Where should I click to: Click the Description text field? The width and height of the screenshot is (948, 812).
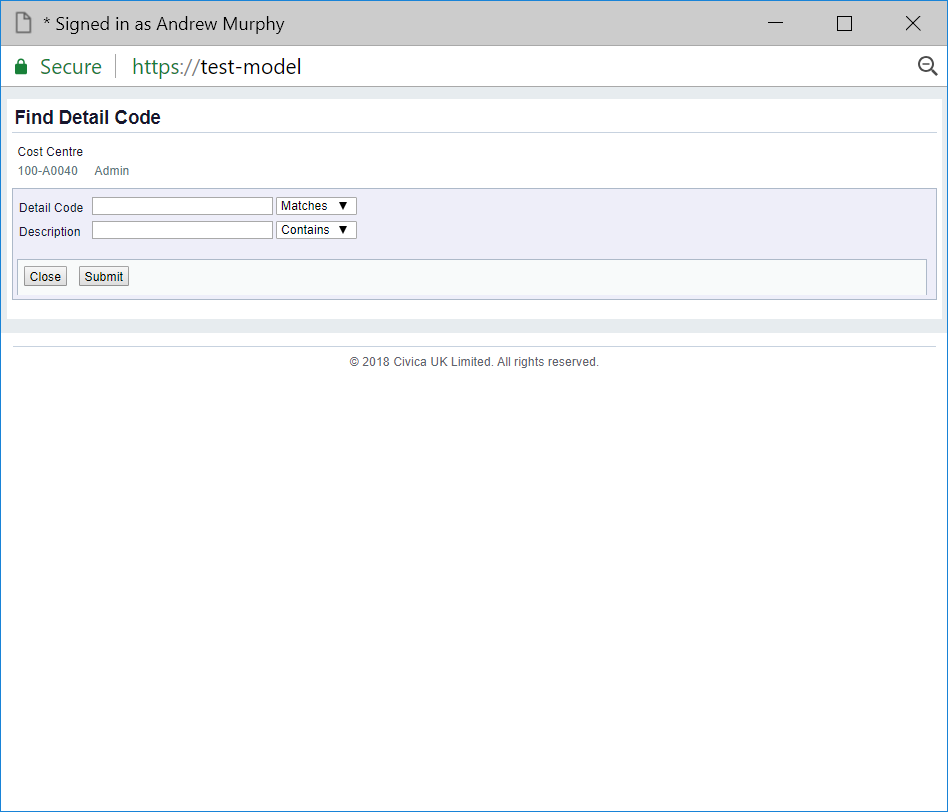pos(182,230)
